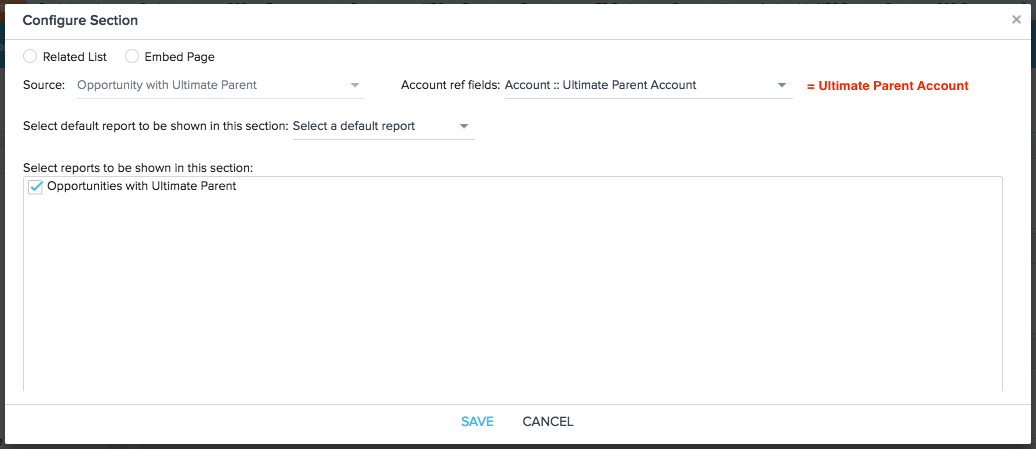This screenshot has width=1036, height=449.
Task: Cancel the section configuration
Action: (x=548, y=421)
